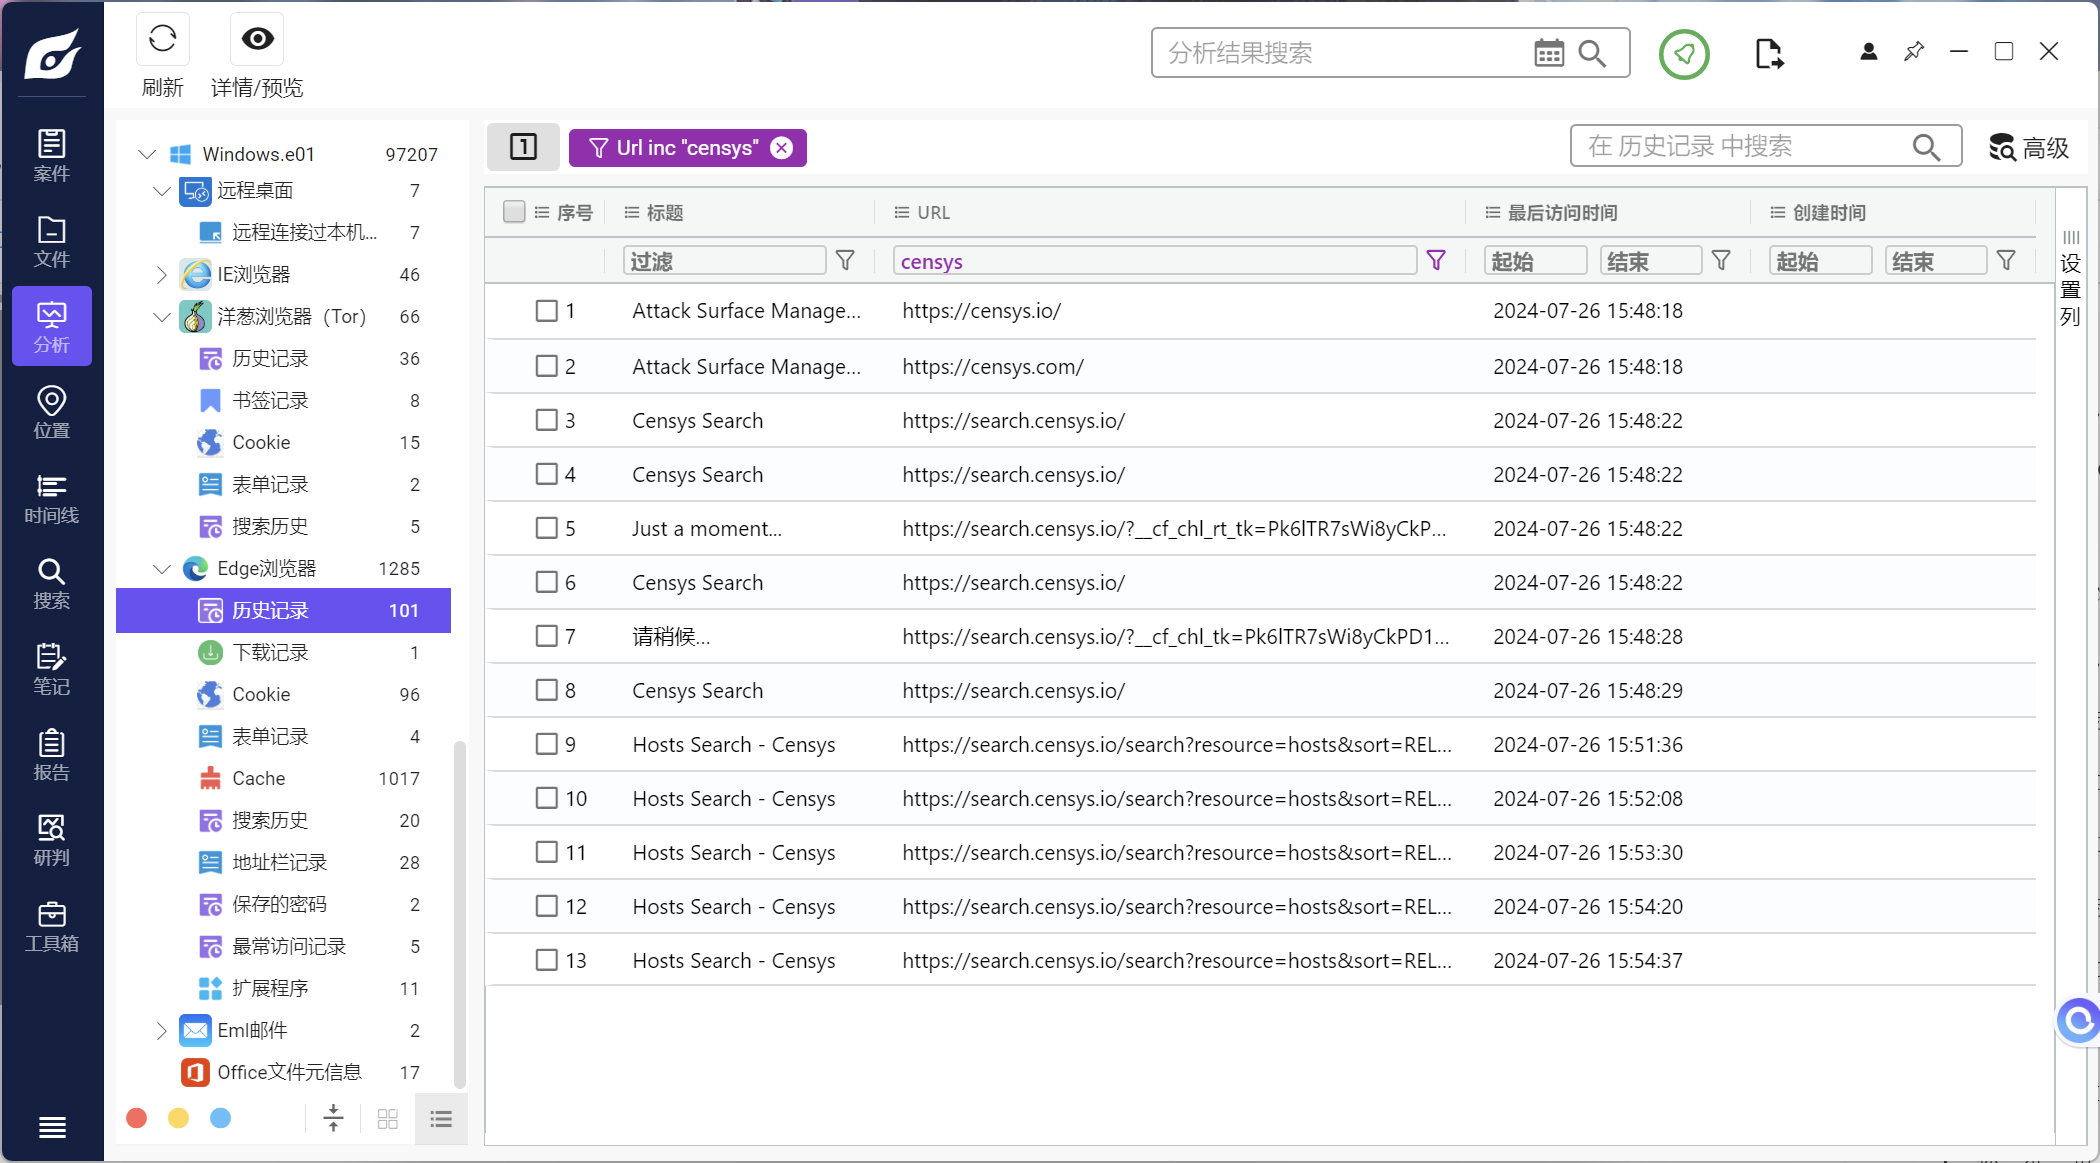Open the 时间线 (Timeline) sidebar section
This screenshot has width=2100, height=1163.
click(52, 498)
